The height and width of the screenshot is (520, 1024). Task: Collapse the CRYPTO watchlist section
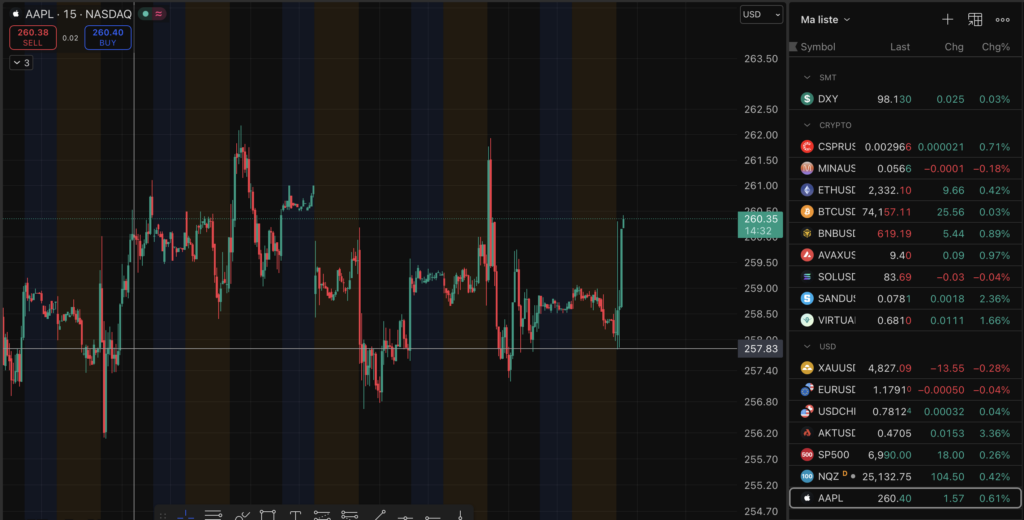click(808, 125)
